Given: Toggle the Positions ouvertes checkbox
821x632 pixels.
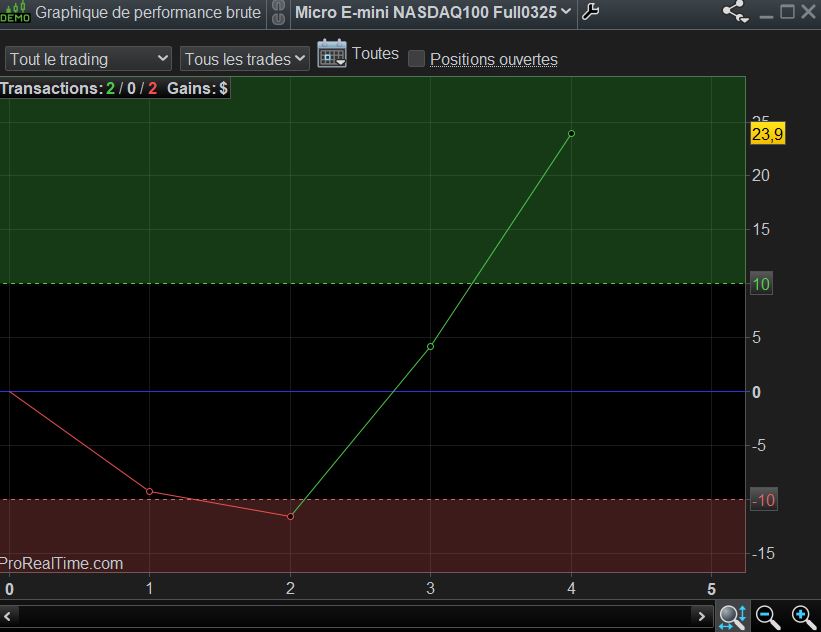Looking at the screenshot, I should [416, 59].
